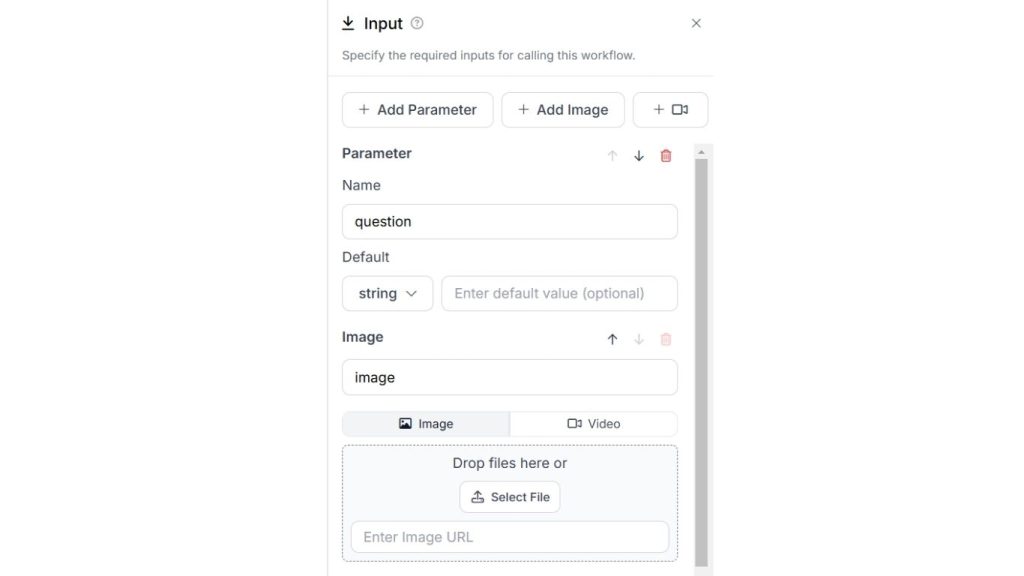Click the Enter default value field
1024x576 pixels.
tap(559, 294)
